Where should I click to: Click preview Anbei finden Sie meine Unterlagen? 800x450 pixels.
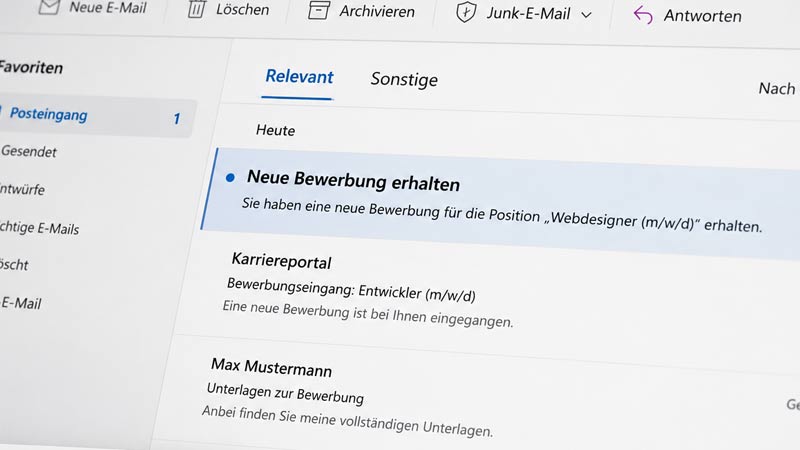coord(347,421)
